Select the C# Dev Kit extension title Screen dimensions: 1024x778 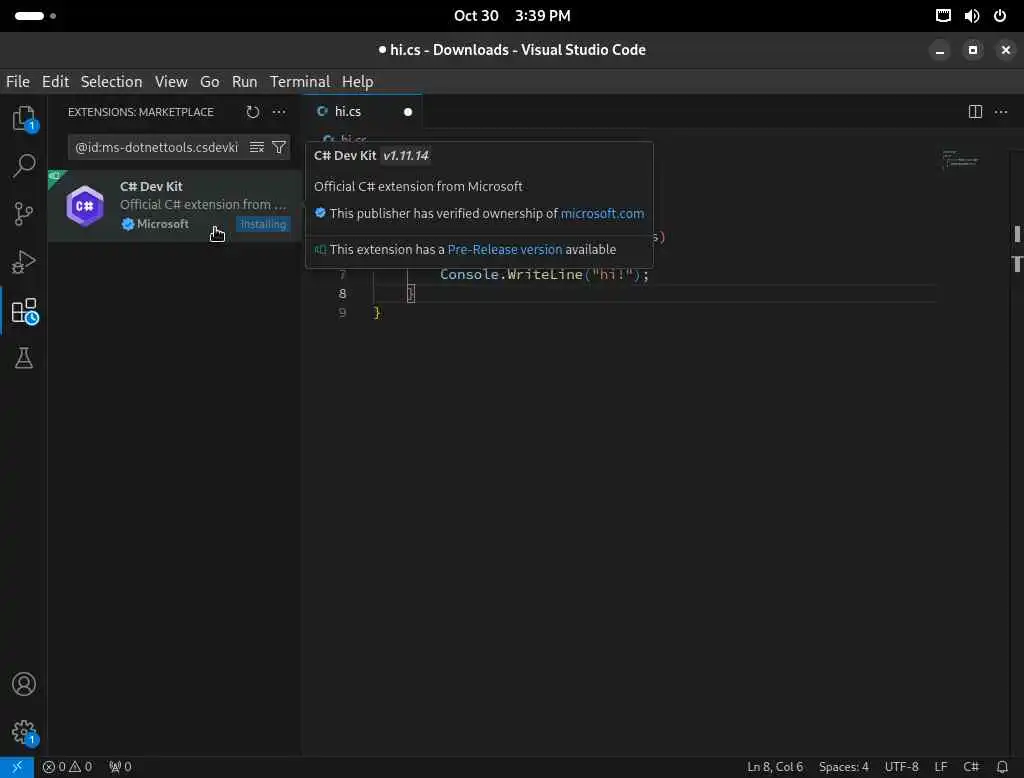point(151,186)
